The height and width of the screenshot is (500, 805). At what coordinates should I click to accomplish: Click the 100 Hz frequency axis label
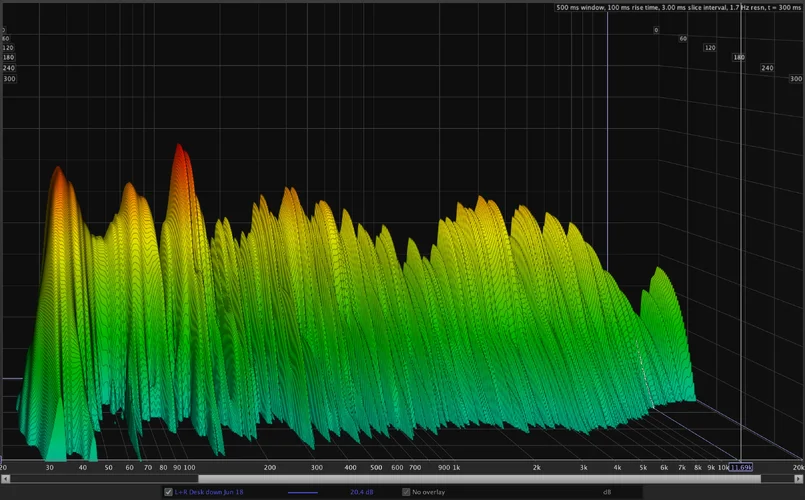click(x=189, y=467)
